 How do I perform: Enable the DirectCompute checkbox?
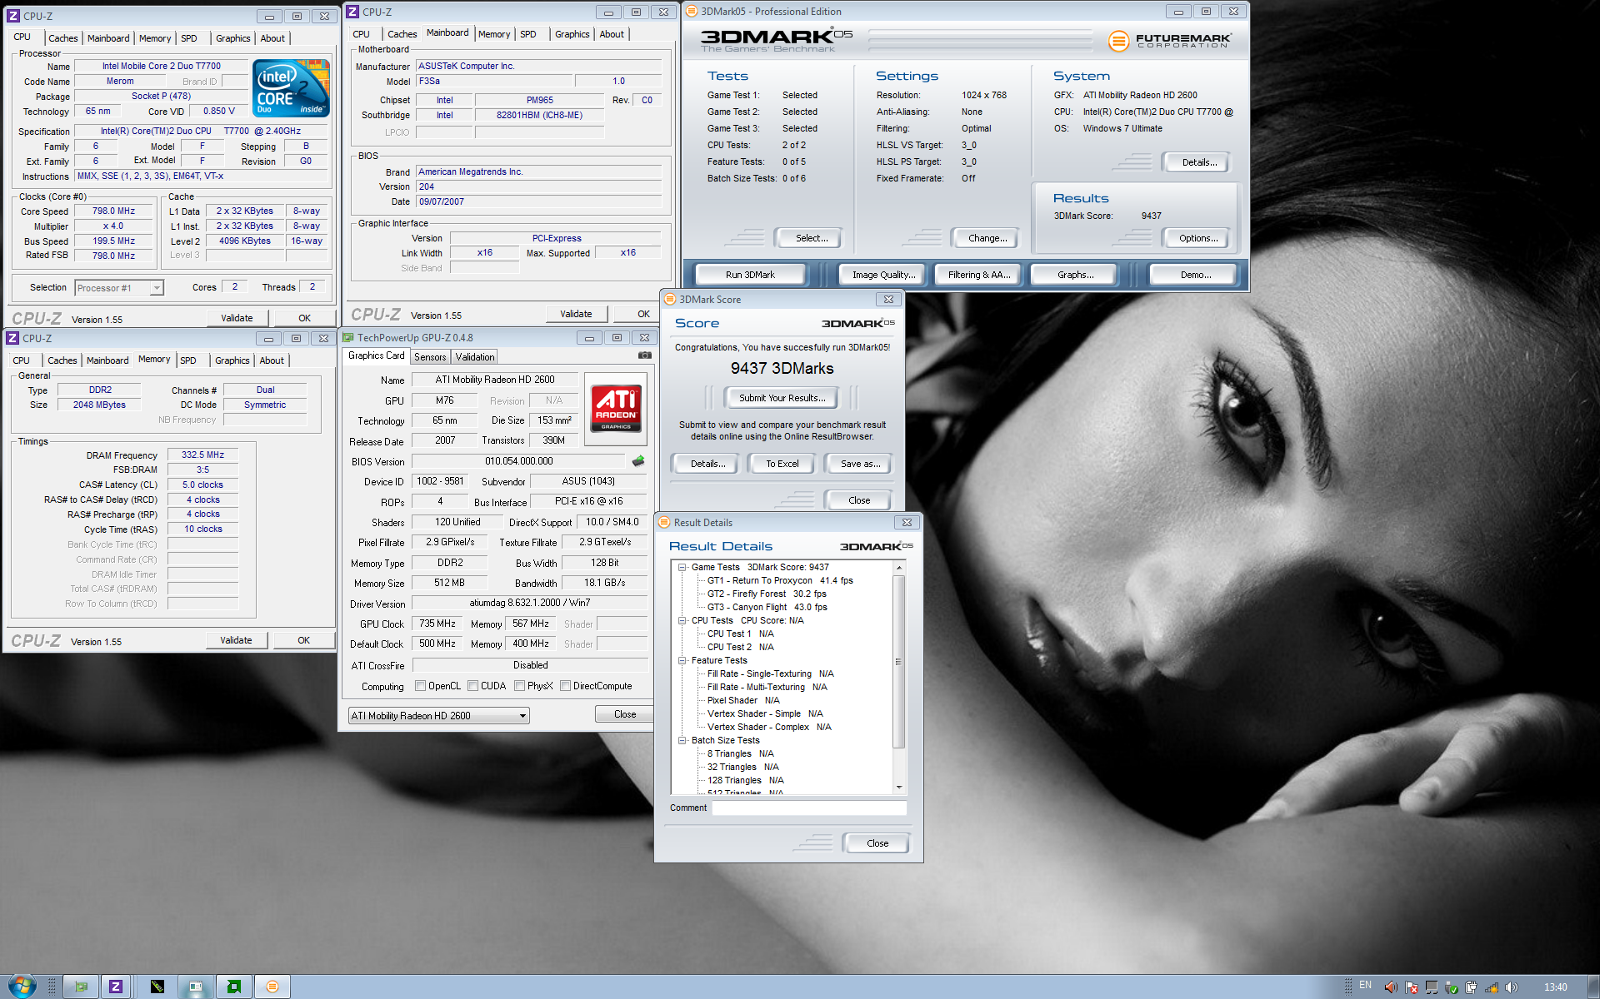[x=565, y=686]
